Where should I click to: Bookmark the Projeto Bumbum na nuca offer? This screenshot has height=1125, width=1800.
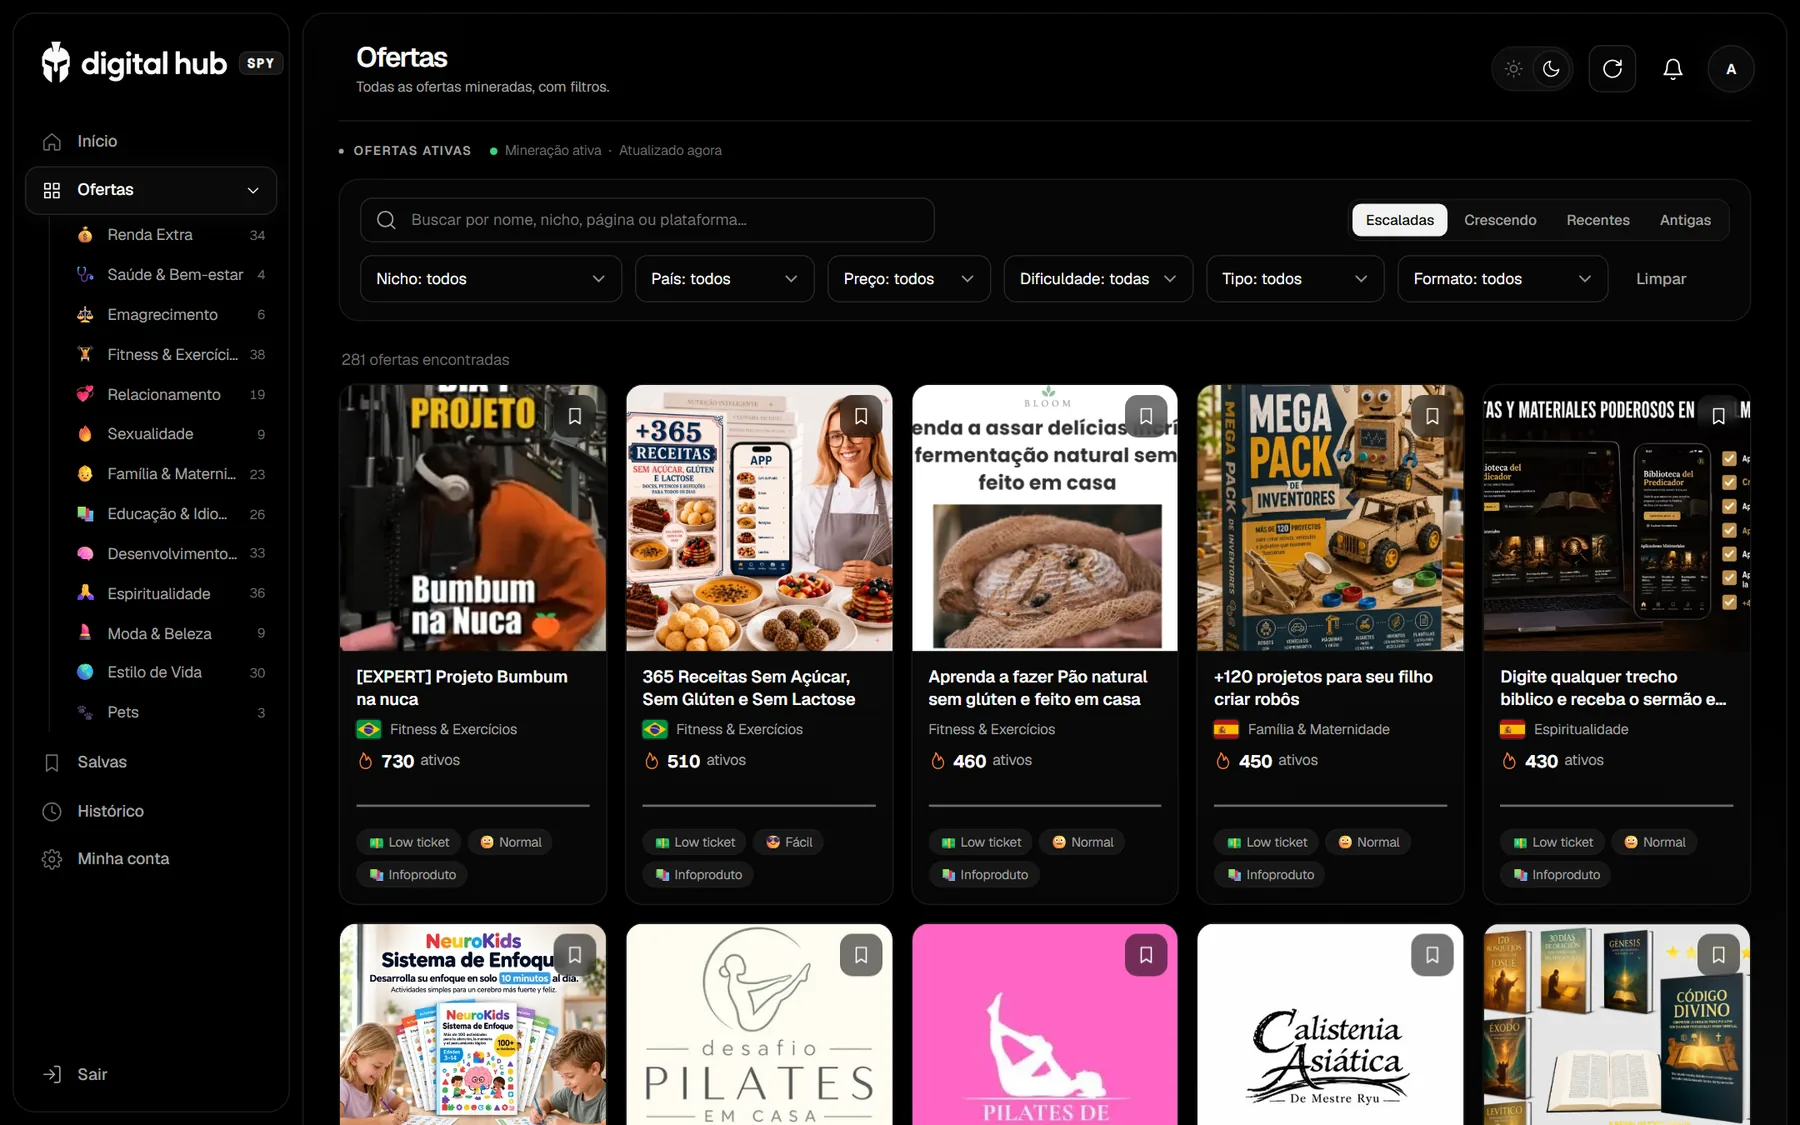[575, 416]
